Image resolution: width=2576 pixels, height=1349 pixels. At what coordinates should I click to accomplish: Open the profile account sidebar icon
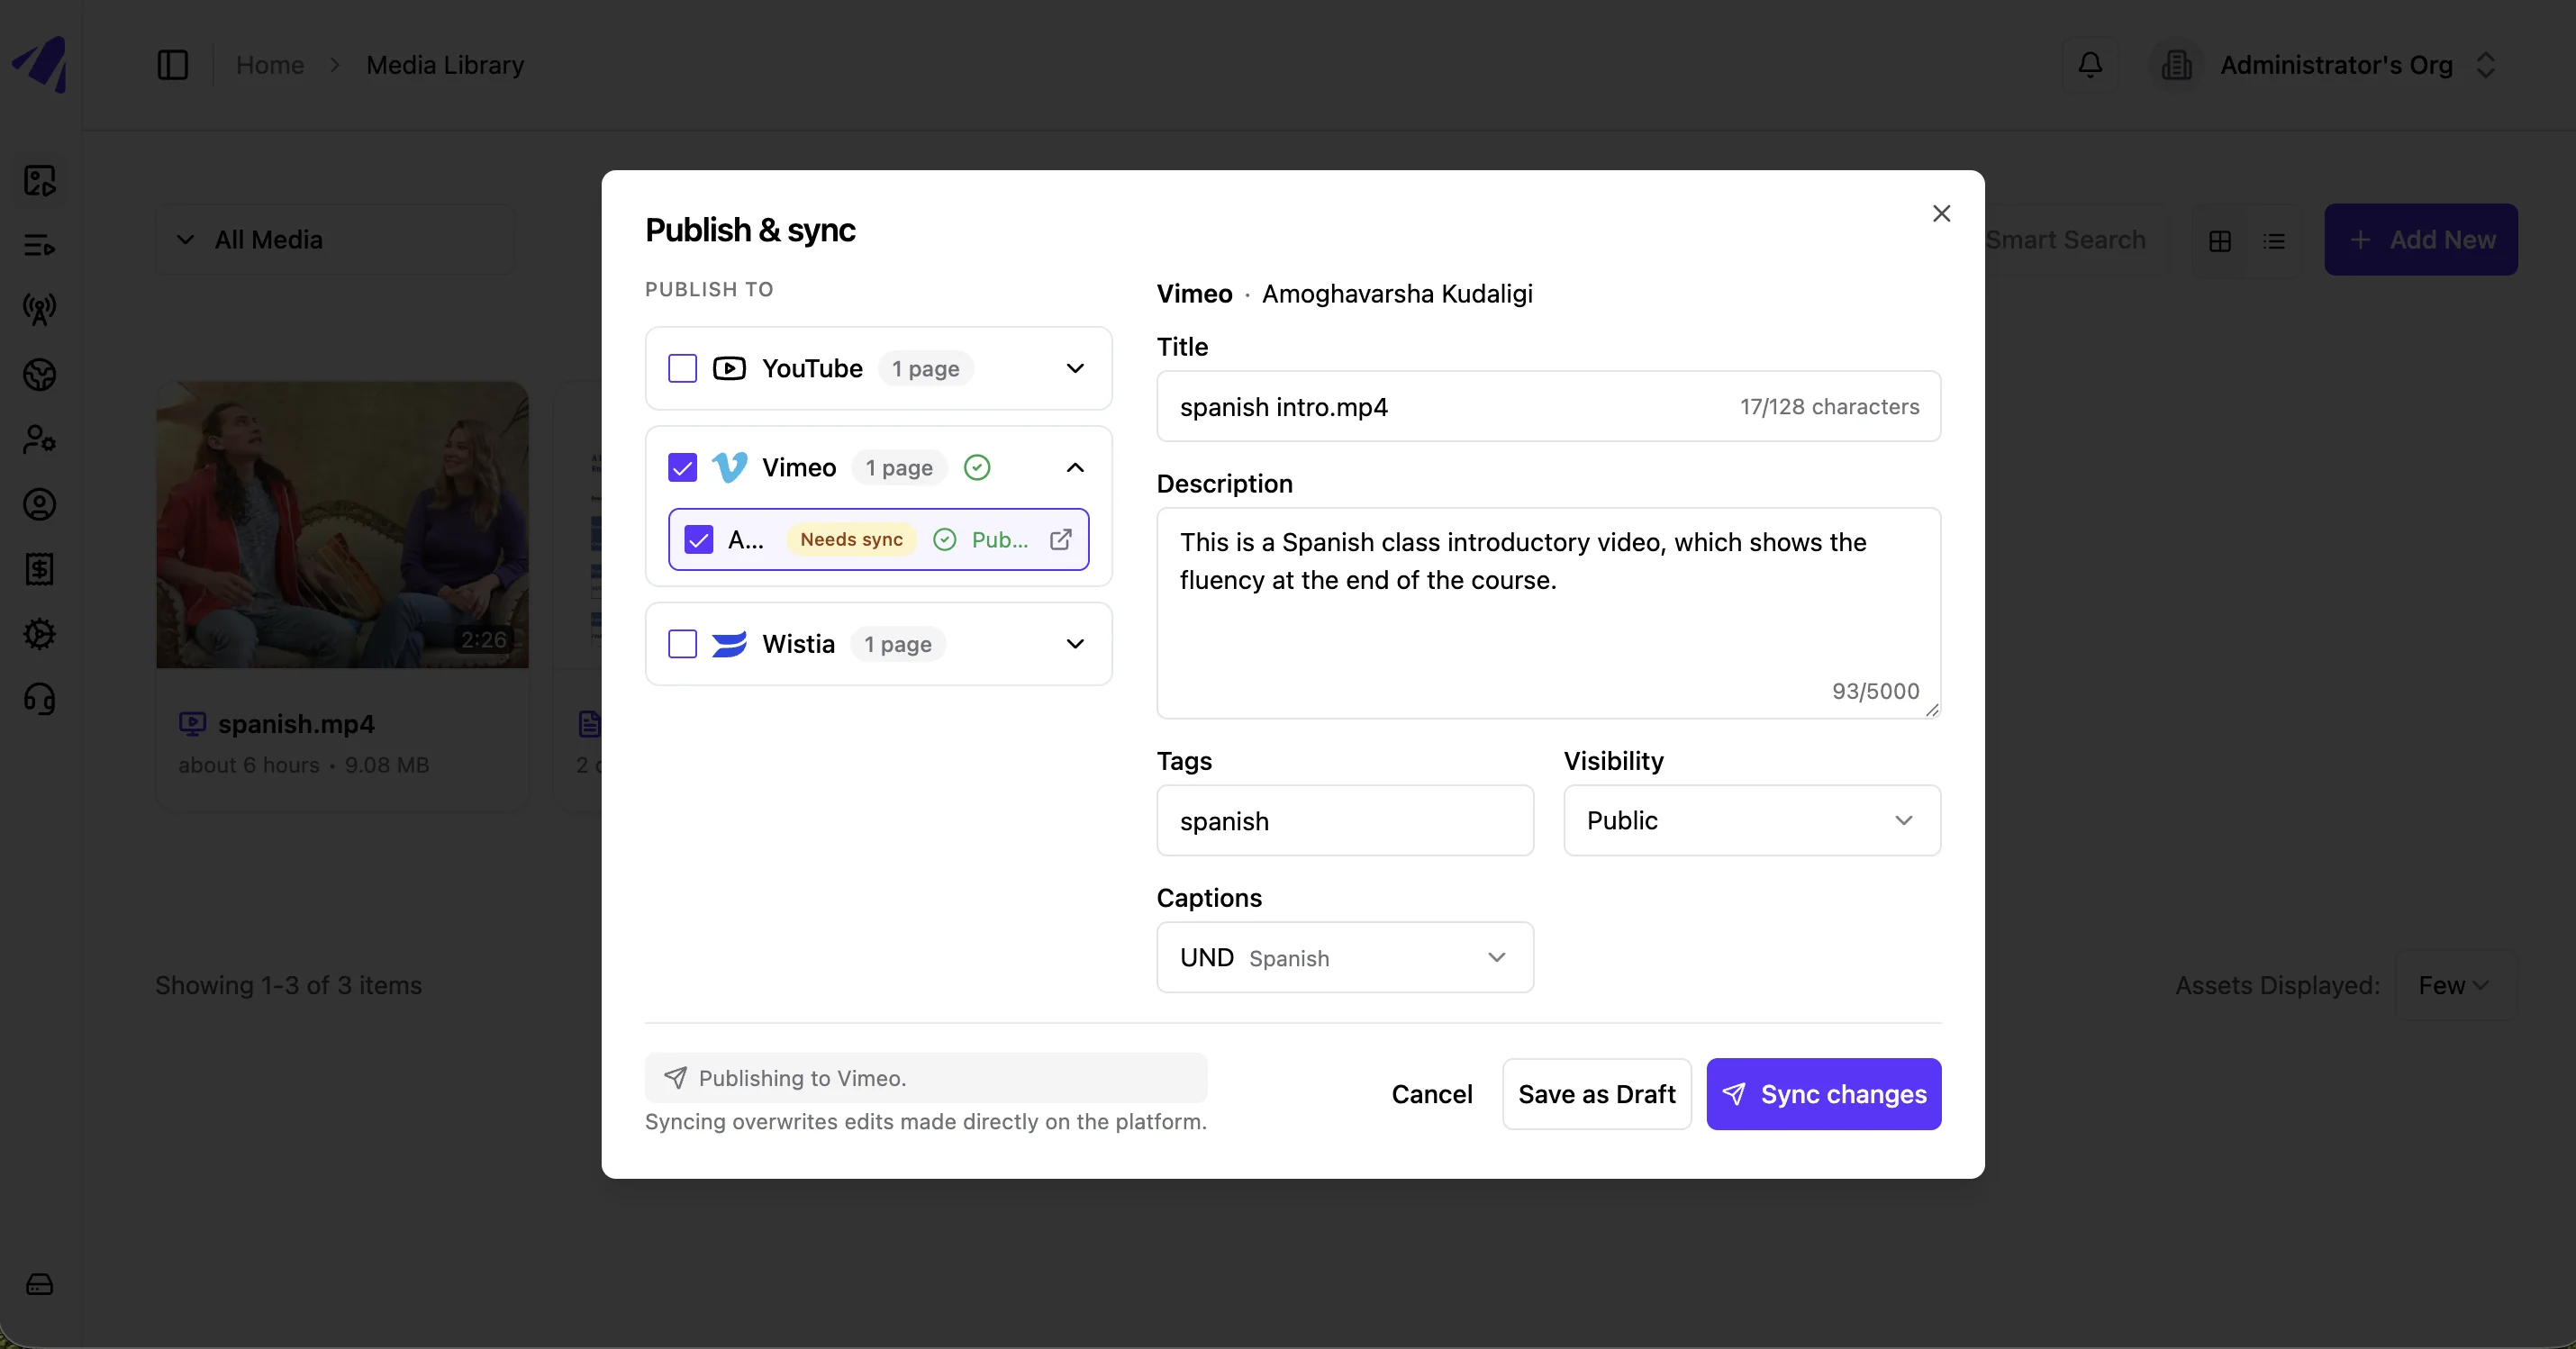40,504
